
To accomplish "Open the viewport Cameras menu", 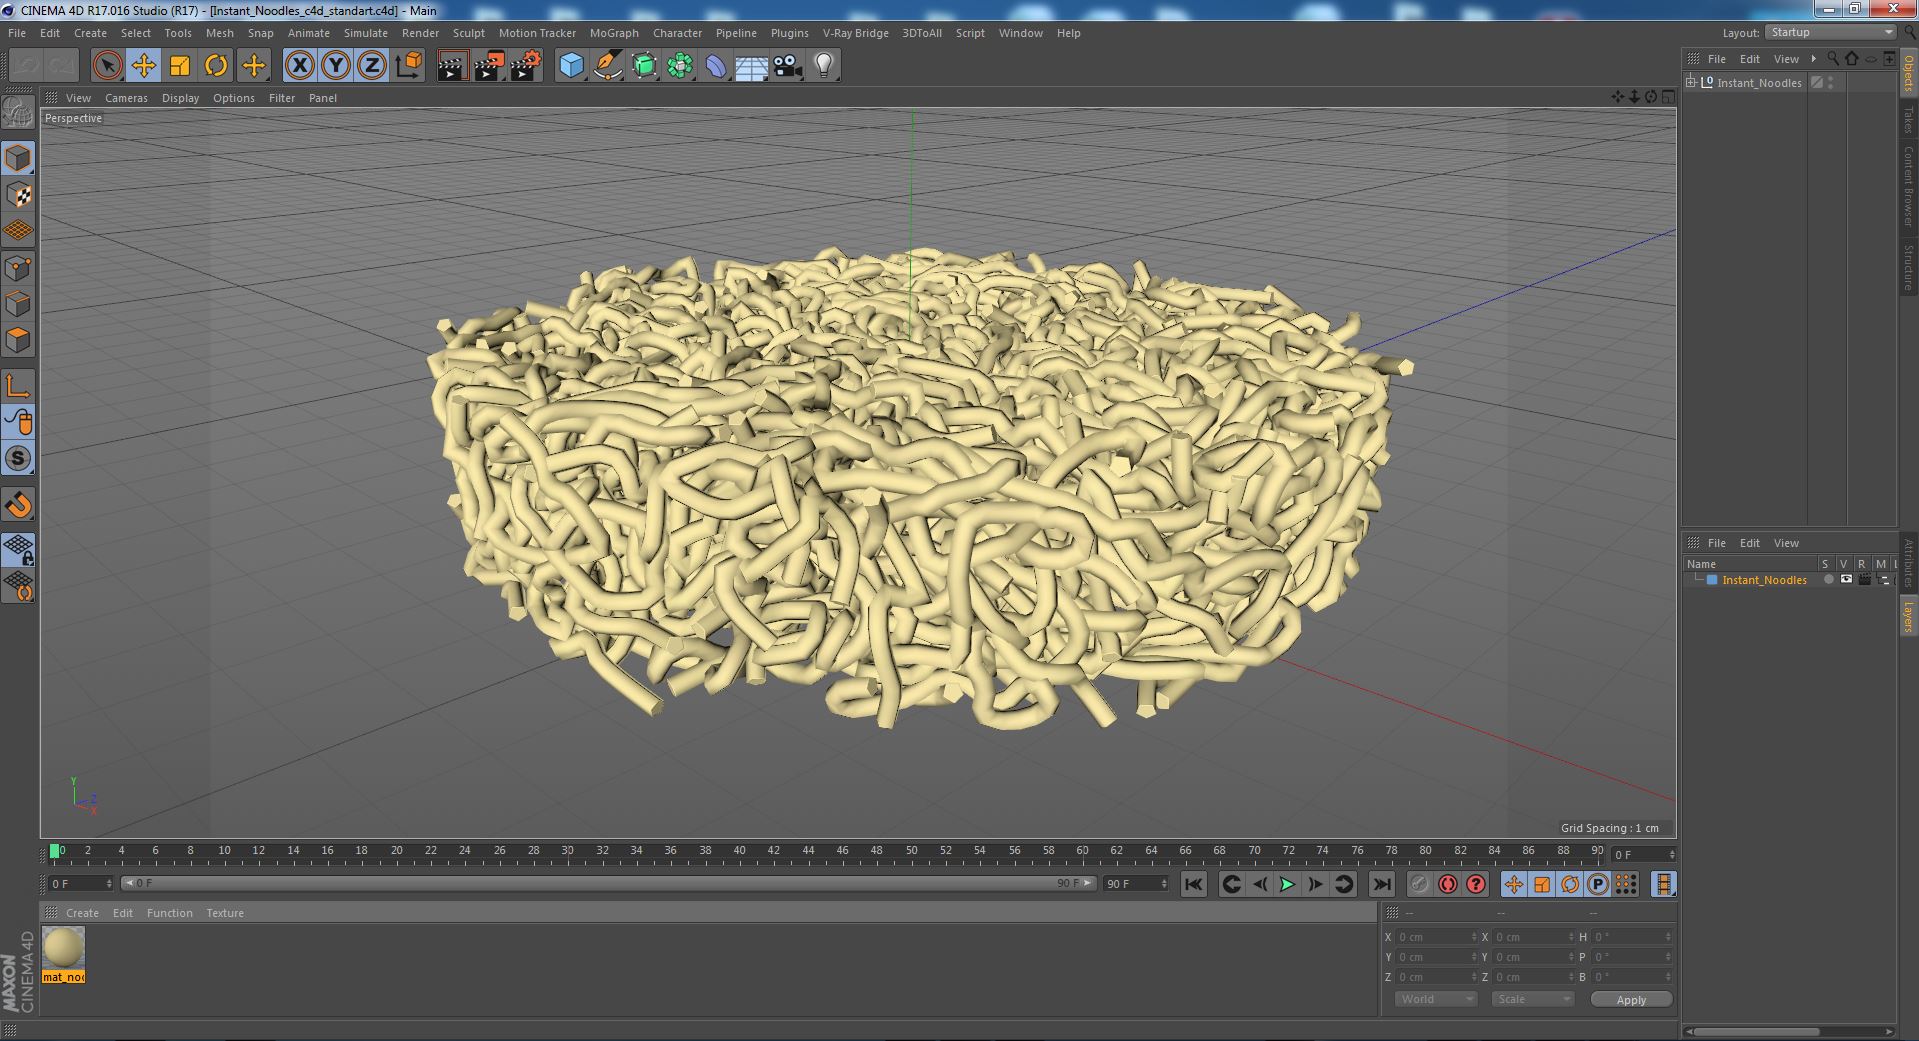I will click(126, 98).
